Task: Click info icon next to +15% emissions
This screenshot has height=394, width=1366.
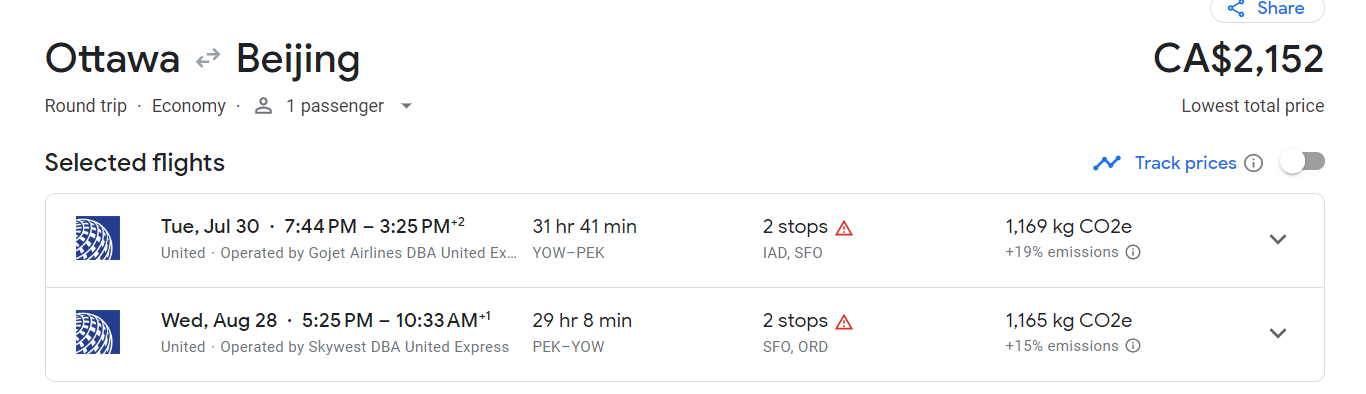Action: pyautogui.click(x=1133, y=346)
